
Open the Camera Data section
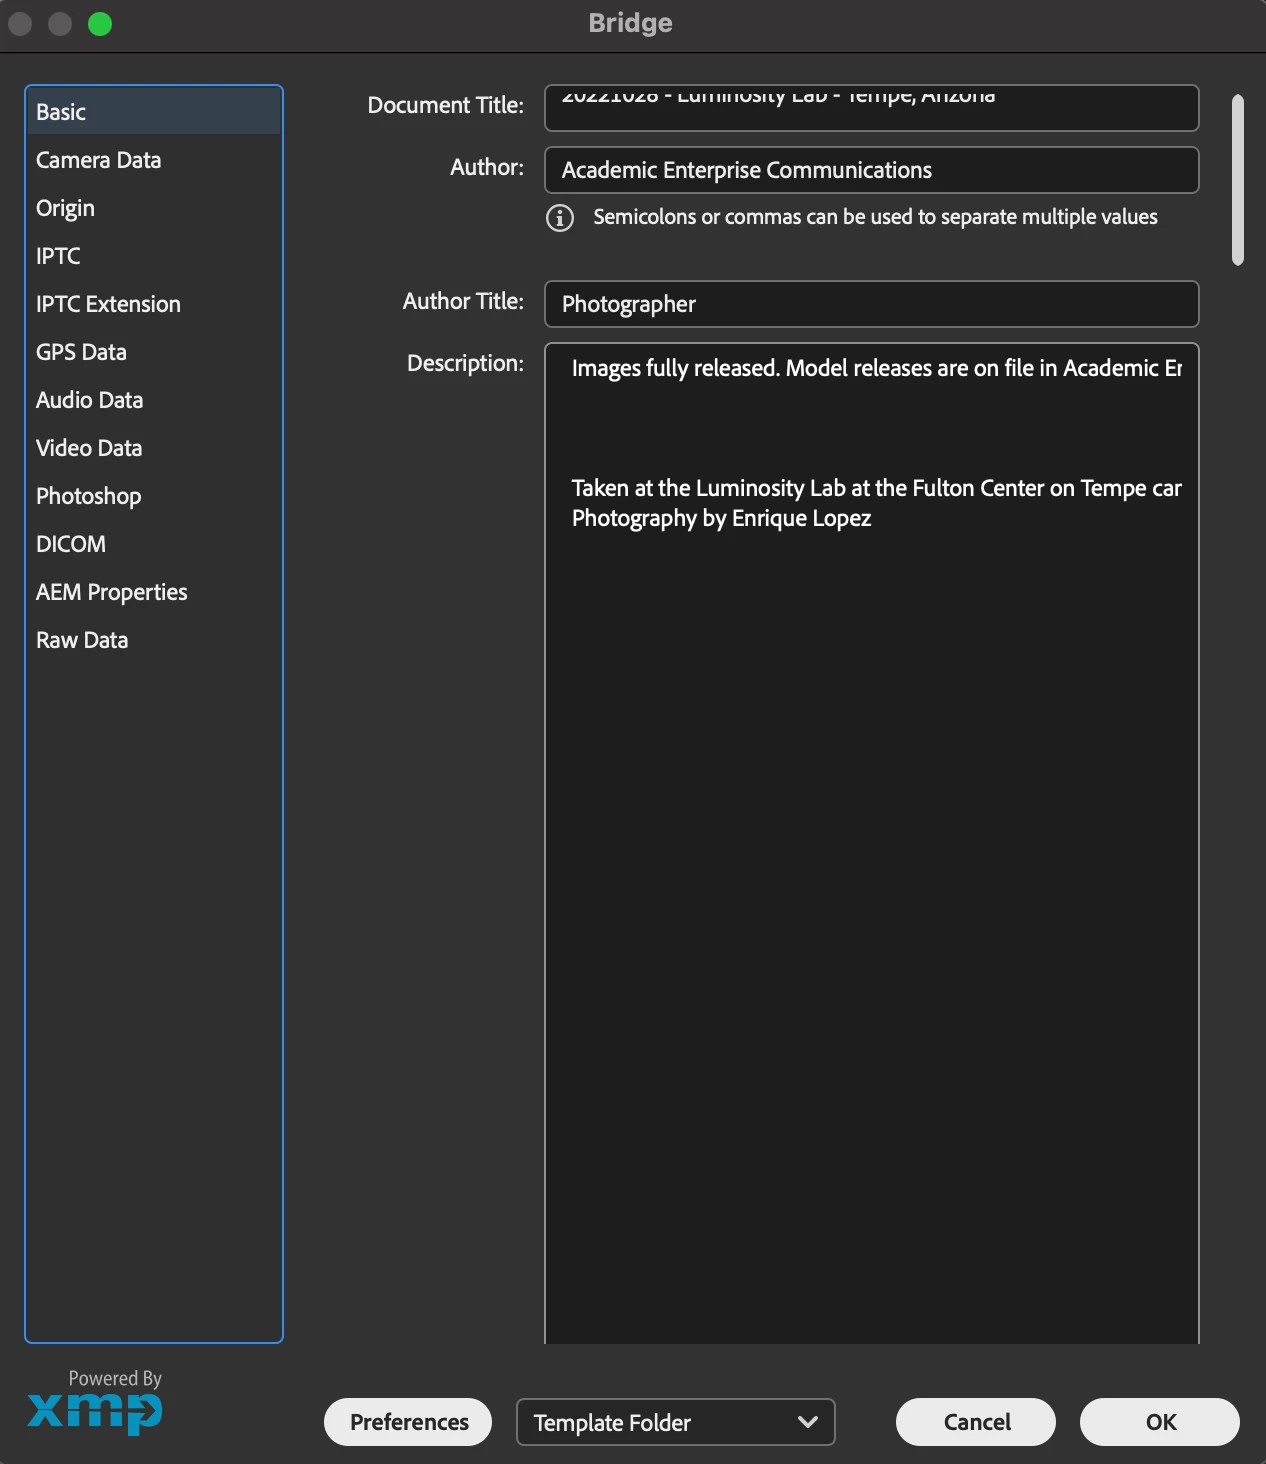[154, 160]
